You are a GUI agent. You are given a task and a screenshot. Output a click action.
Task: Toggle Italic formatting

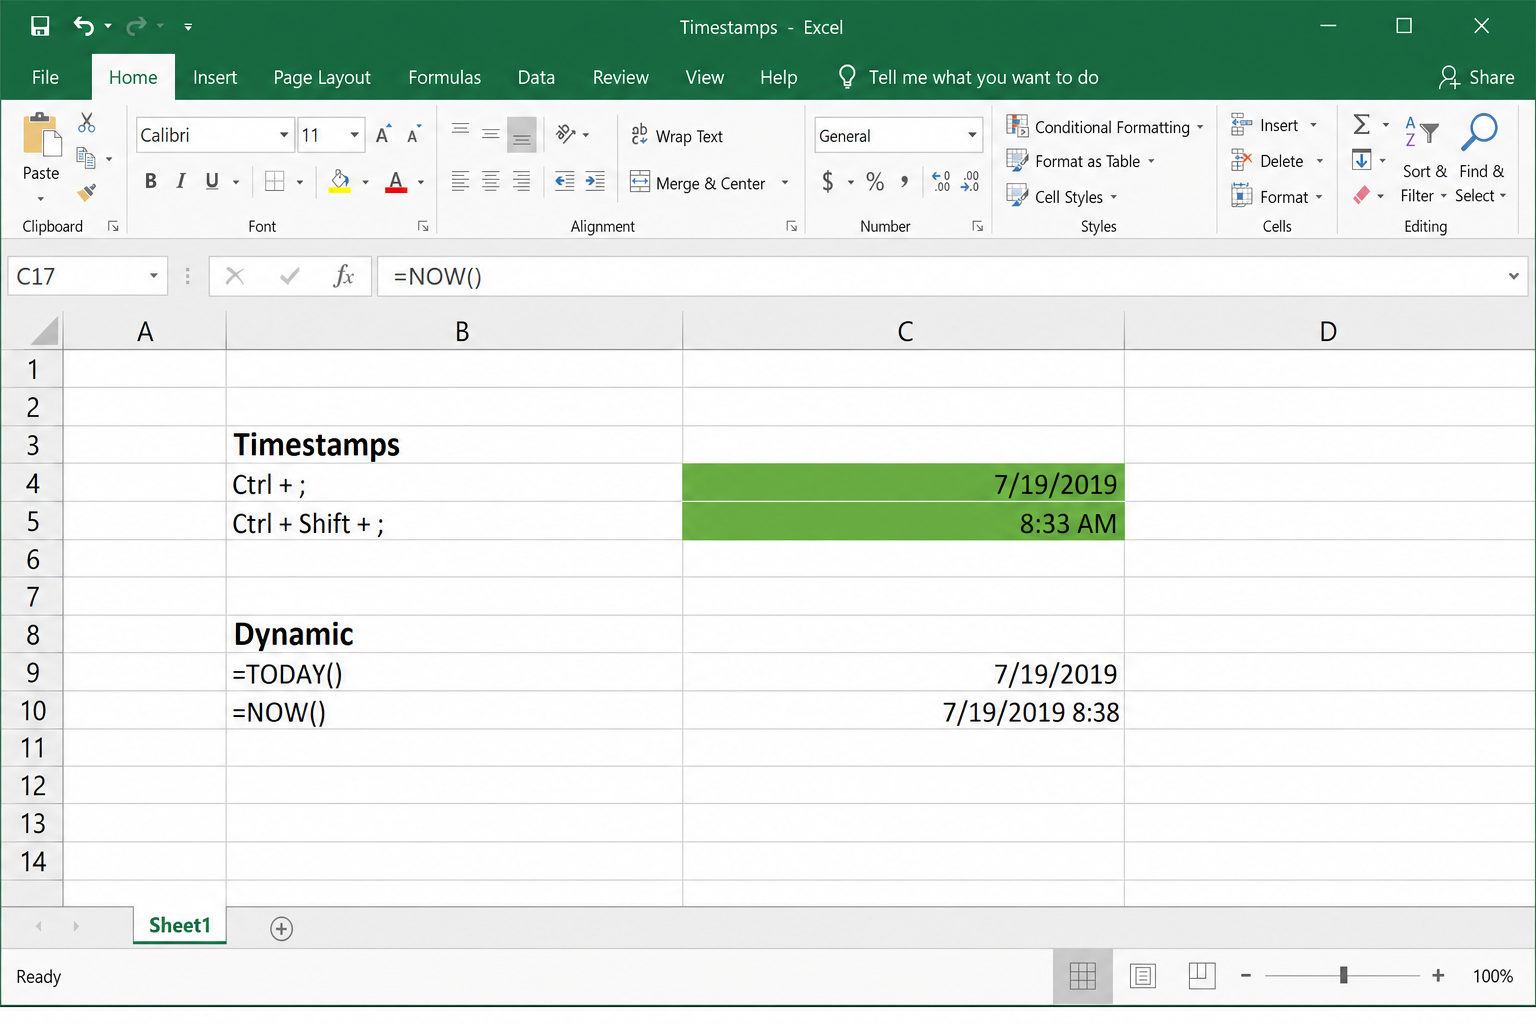(x=181, y=181)
